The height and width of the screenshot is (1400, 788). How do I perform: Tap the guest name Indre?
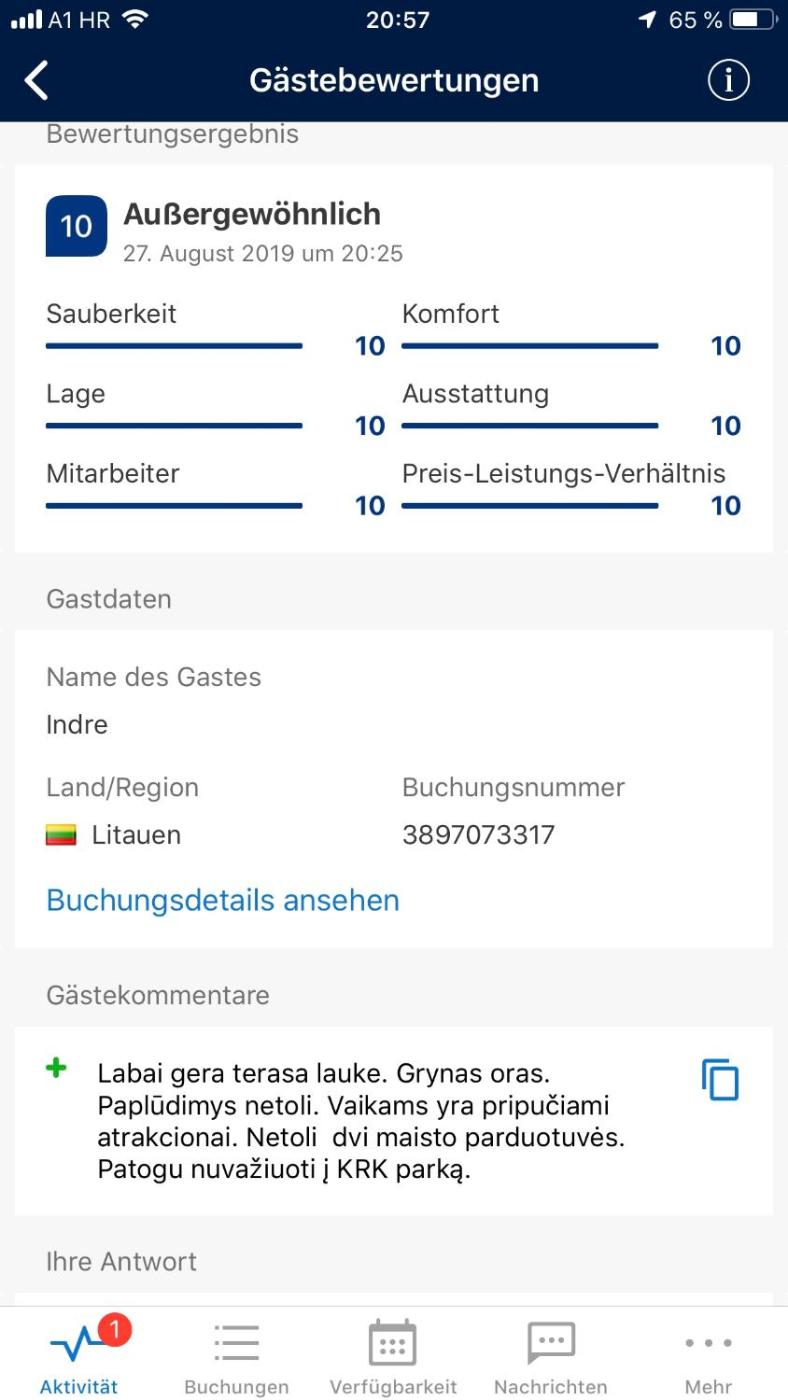tap(77, 725)
